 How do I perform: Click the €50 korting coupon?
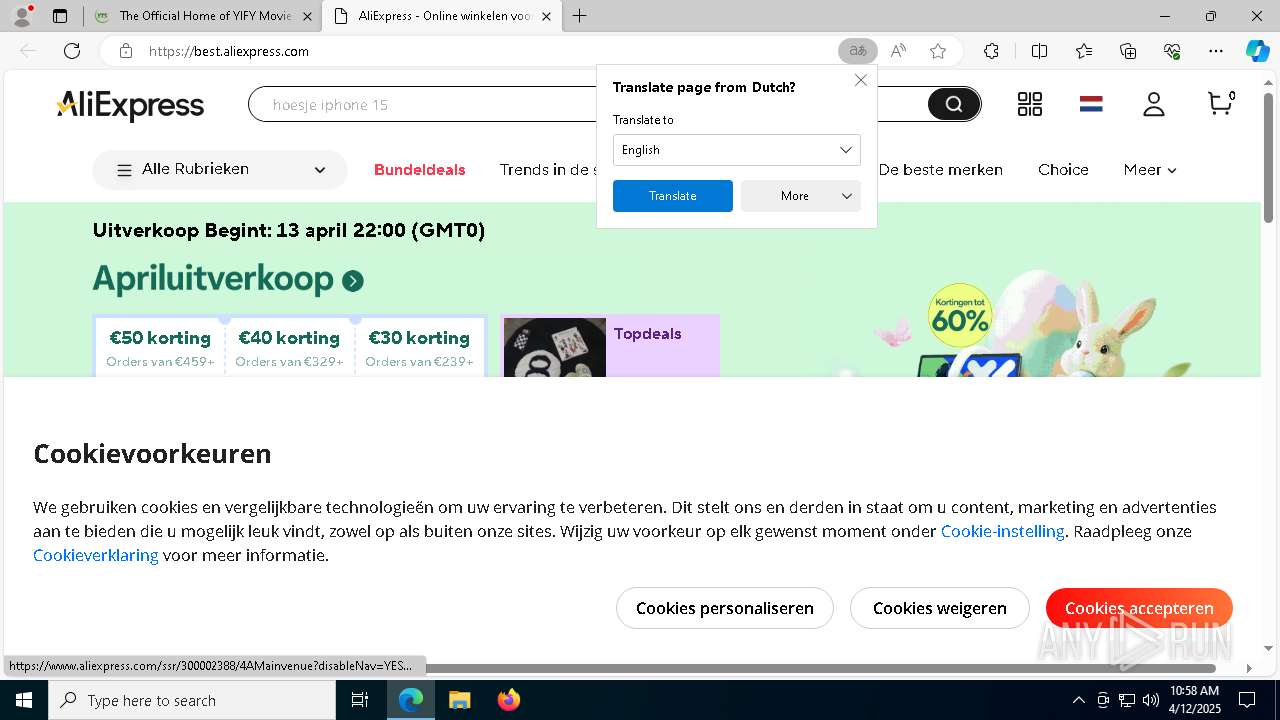point(160,347)
